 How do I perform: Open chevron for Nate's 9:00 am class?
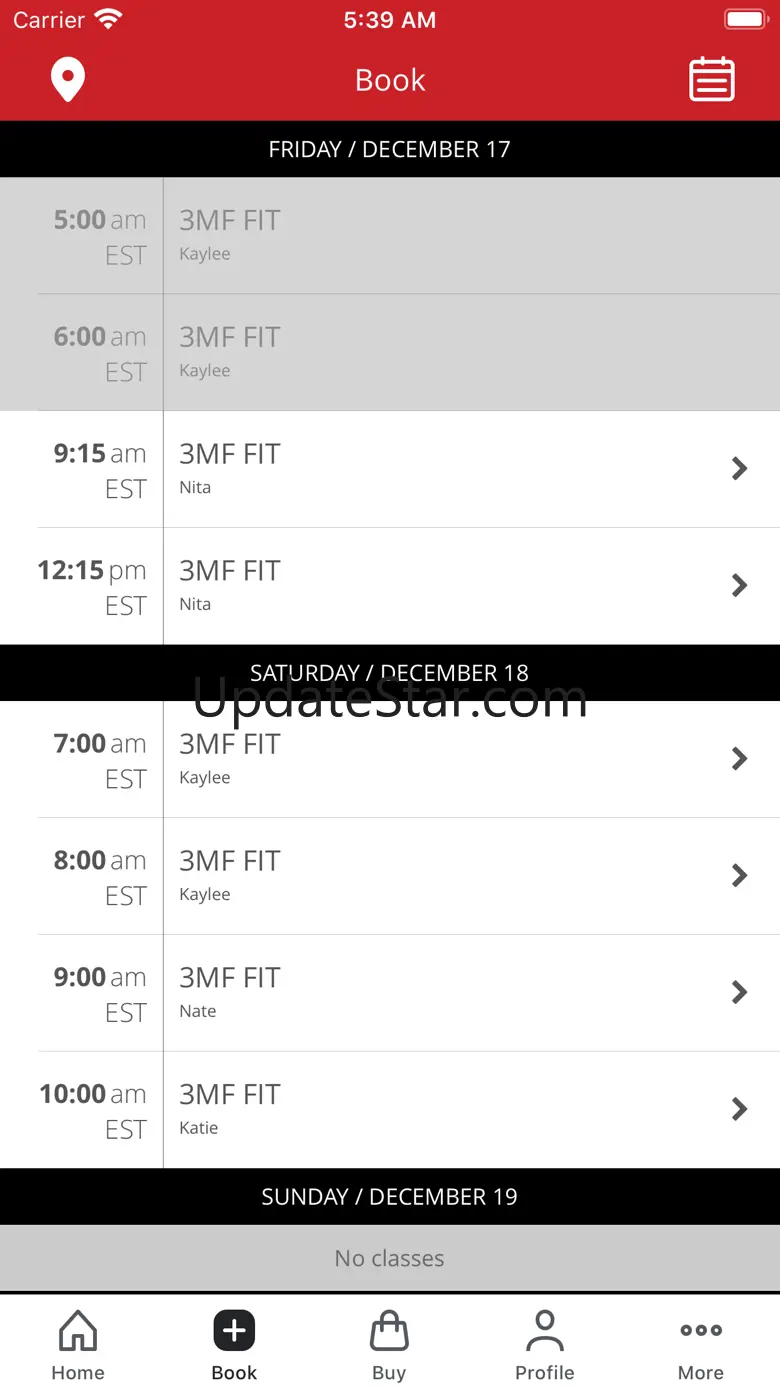click(x=740, y=992)
